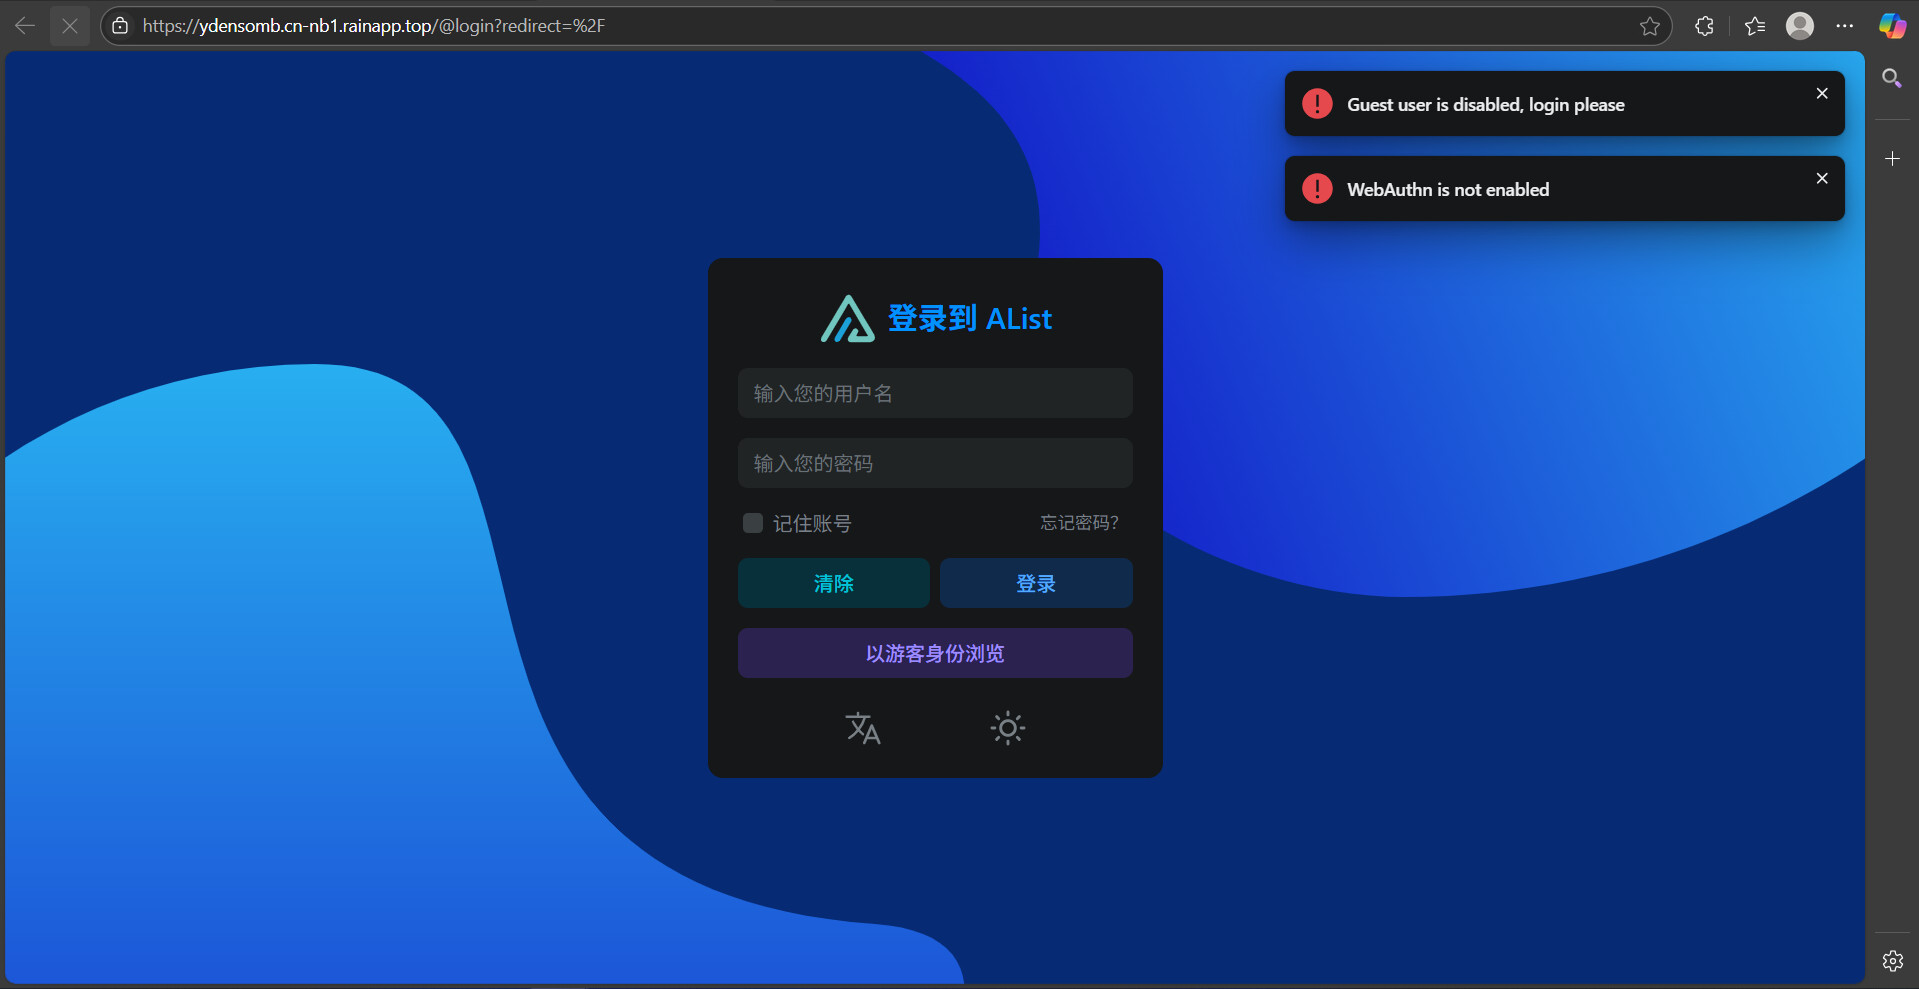View site information lock icon
This screenshot has width=1919, height=989.
[120, 26]
